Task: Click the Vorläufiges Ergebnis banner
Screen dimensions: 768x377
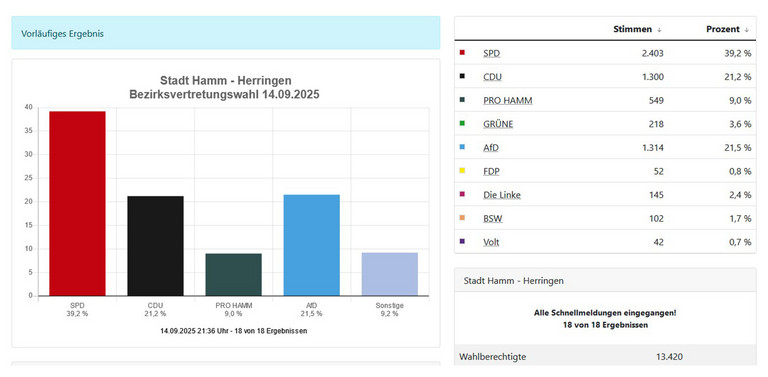Action: point(226,33)
